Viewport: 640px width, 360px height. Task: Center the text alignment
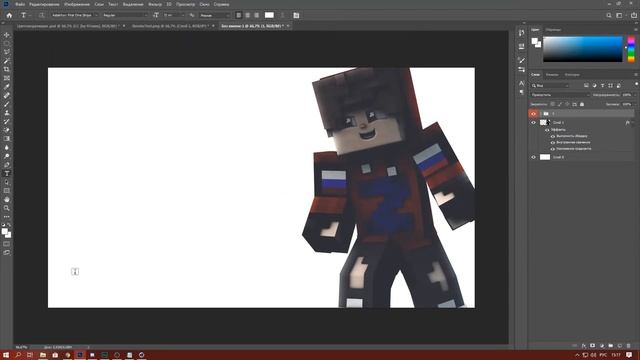[x=248, y=16]
